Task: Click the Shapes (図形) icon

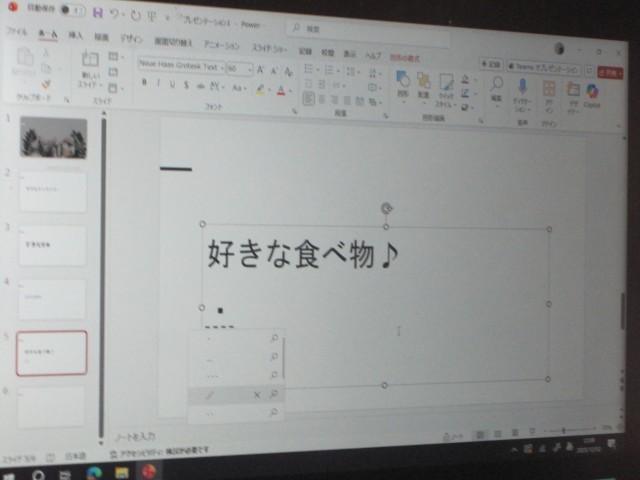Action: tap(402, 83)
